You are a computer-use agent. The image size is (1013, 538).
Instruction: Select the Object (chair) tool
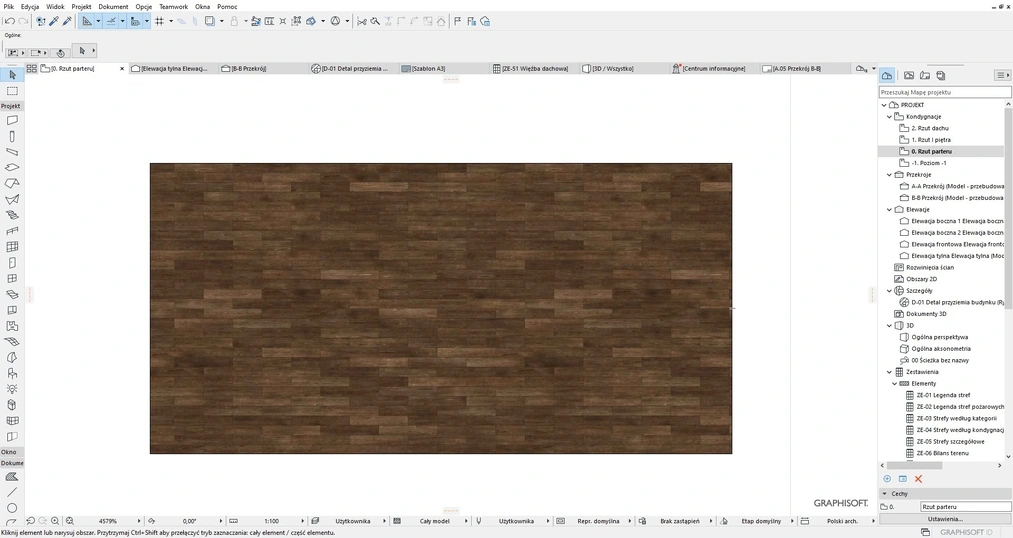pos(12,373)
